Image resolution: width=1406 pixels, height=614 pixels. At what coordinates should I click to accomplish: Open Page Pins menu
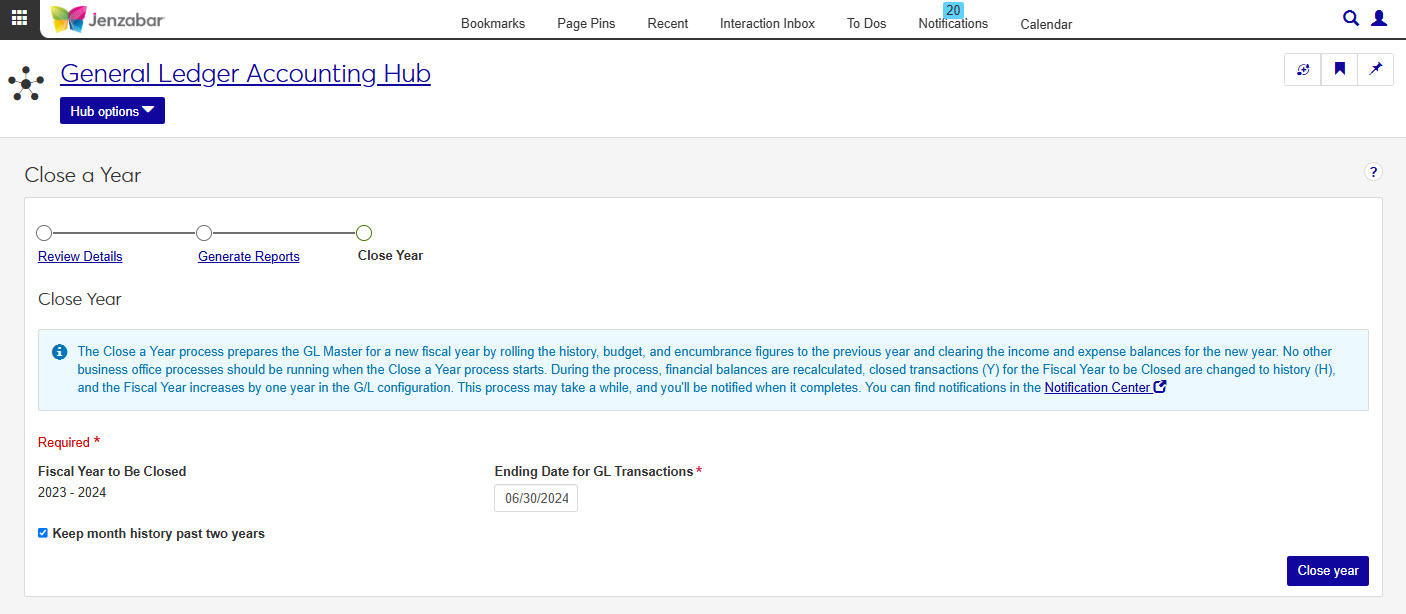(x=586, y=23)
